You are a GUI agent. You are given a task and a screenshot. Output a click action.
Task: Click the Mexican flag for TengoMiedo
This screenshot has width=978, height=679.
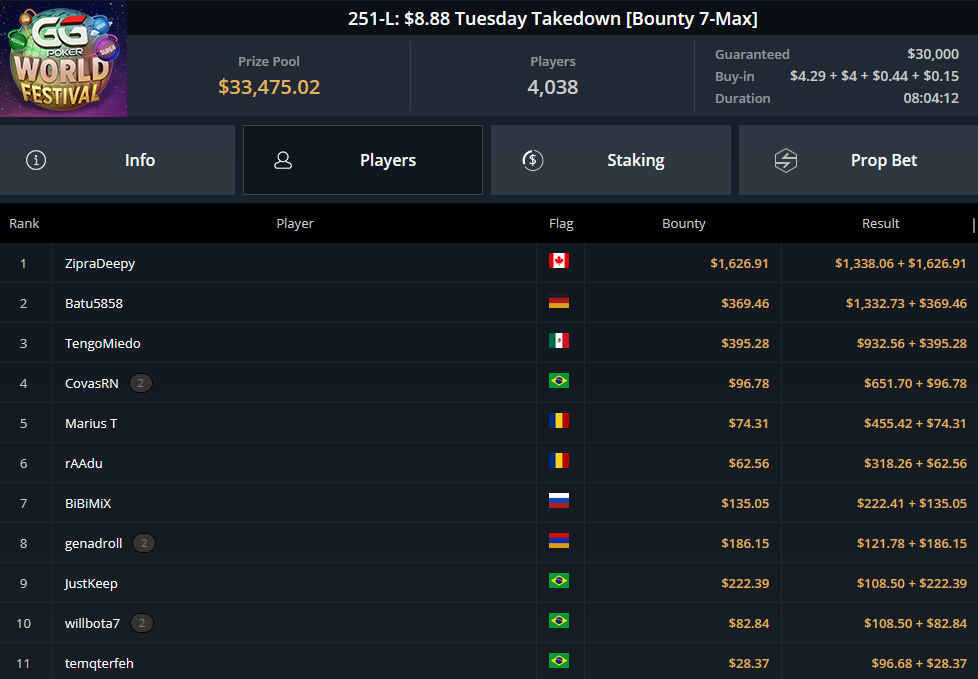click(x=559, y=341)
